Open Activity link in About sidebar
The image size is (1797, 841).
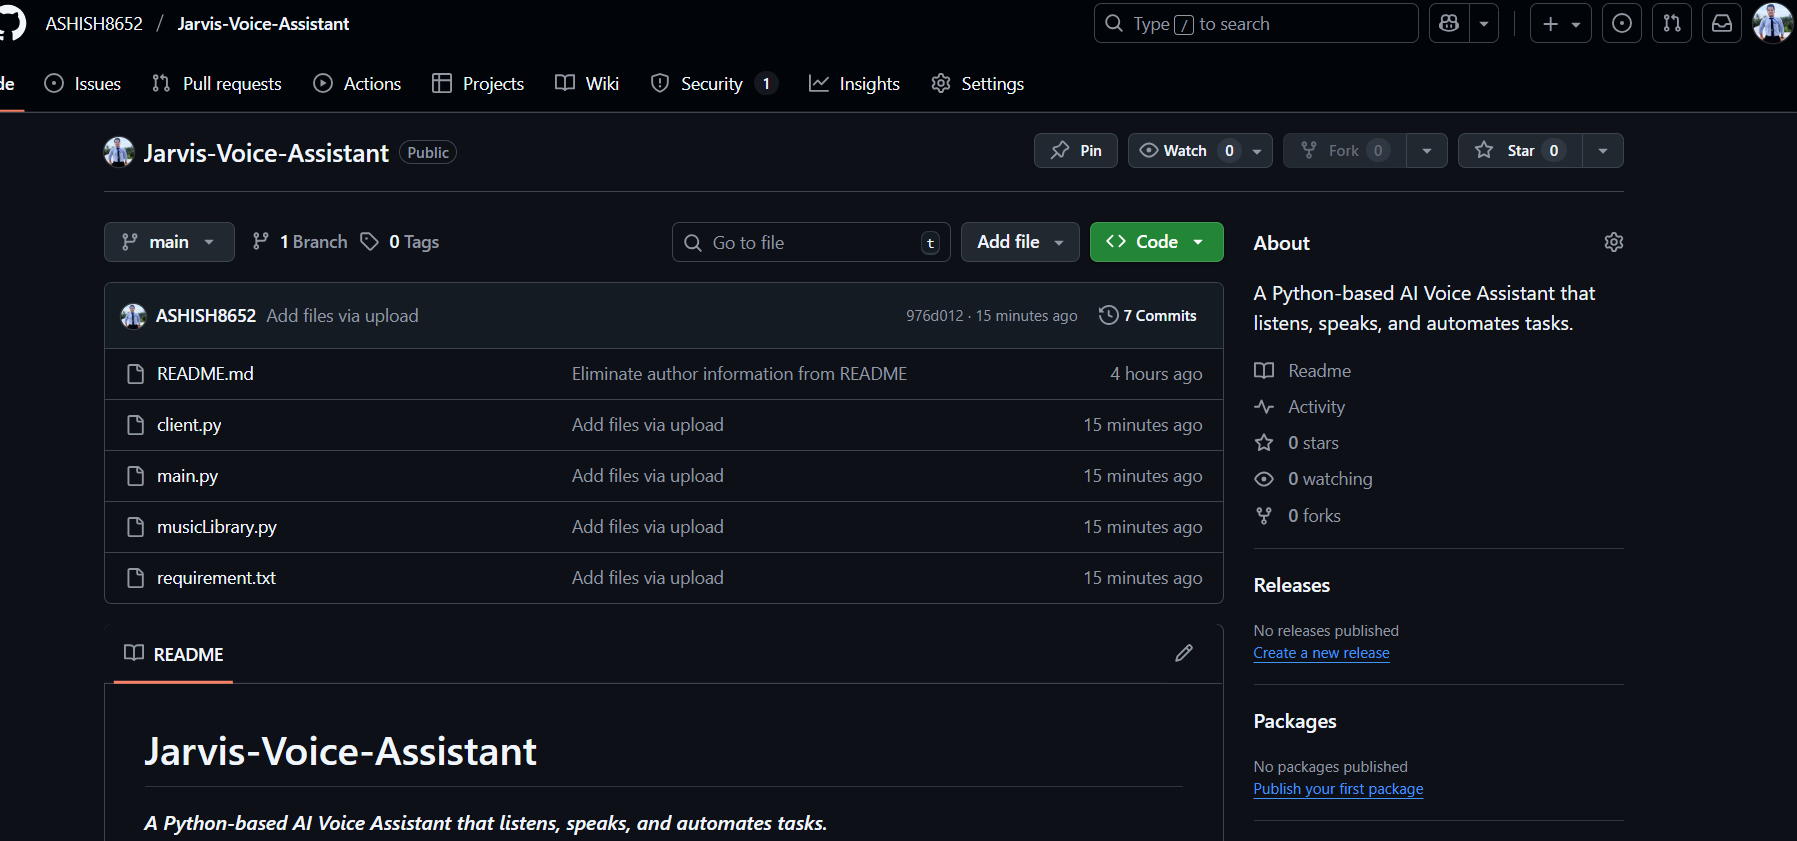point(1300,407)
